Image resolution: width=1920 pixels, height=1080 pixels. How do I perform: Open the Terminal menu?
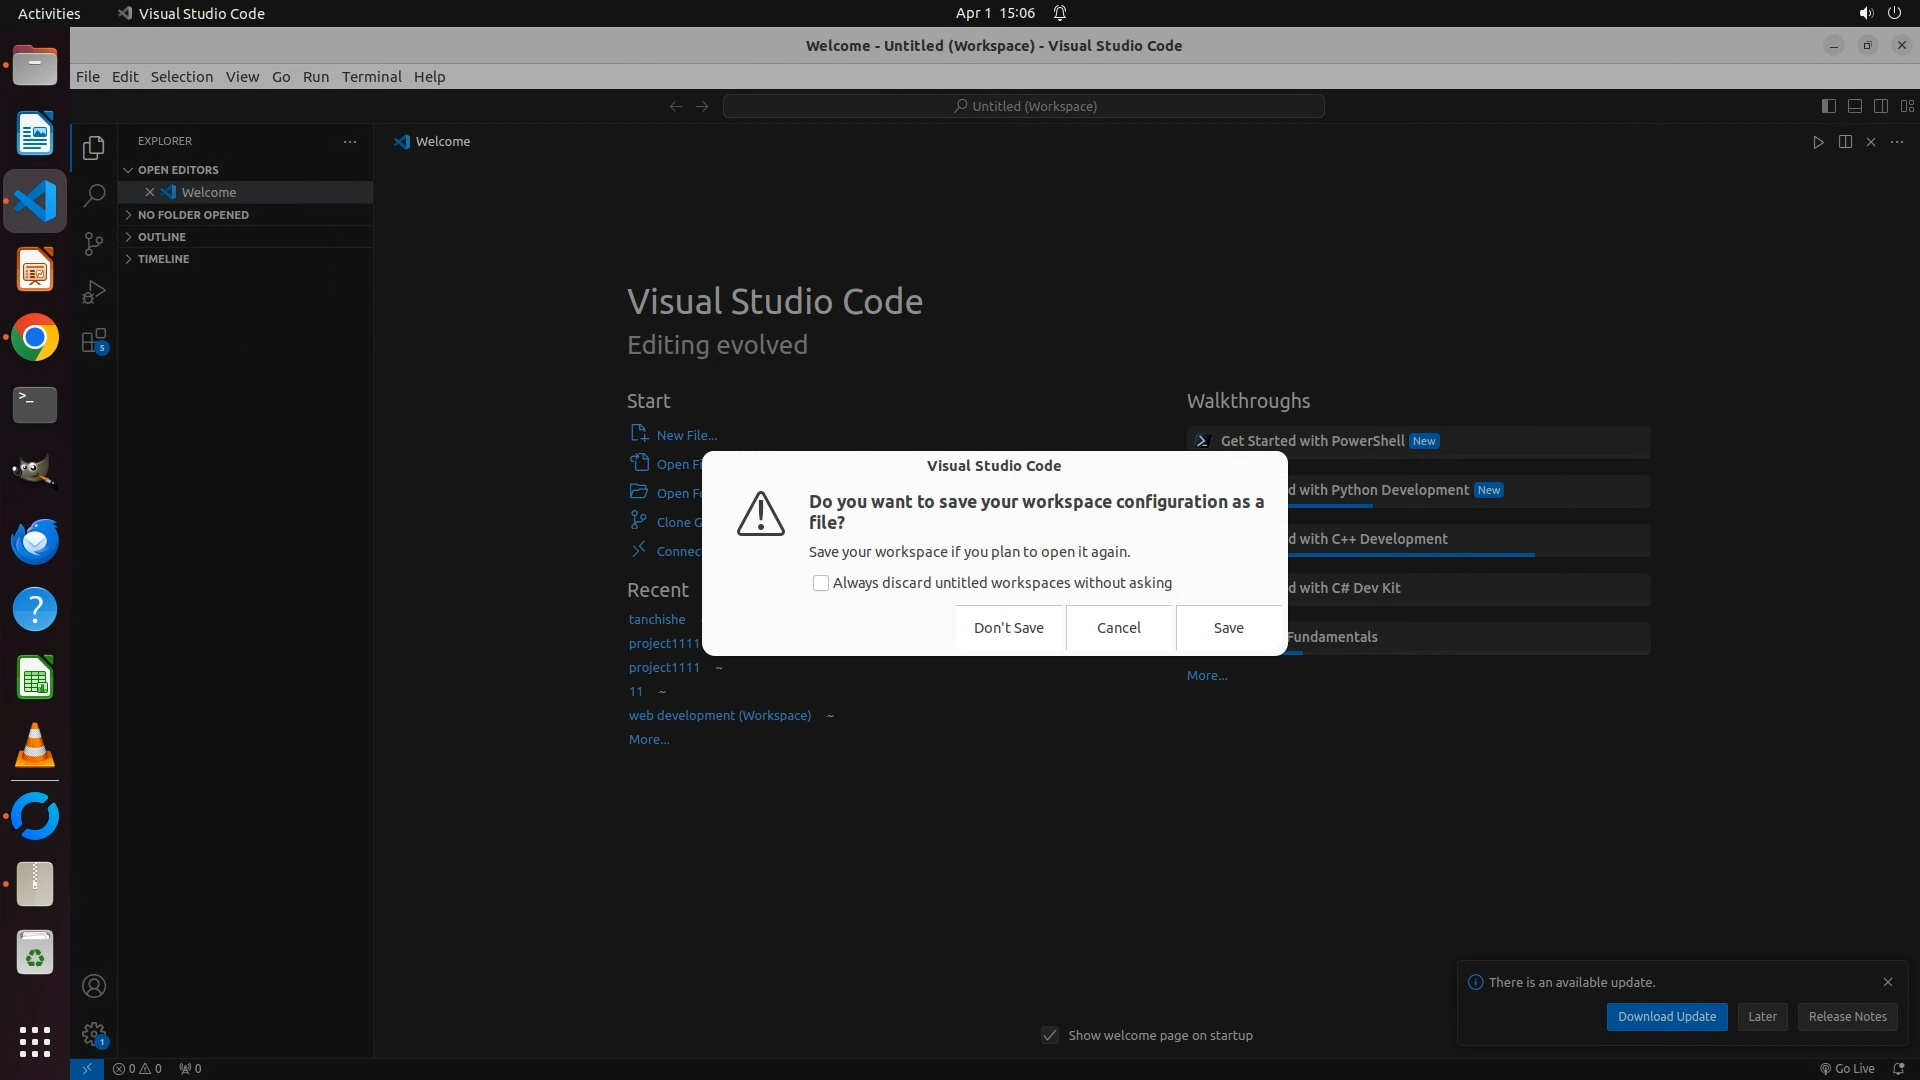coord(371,77)
